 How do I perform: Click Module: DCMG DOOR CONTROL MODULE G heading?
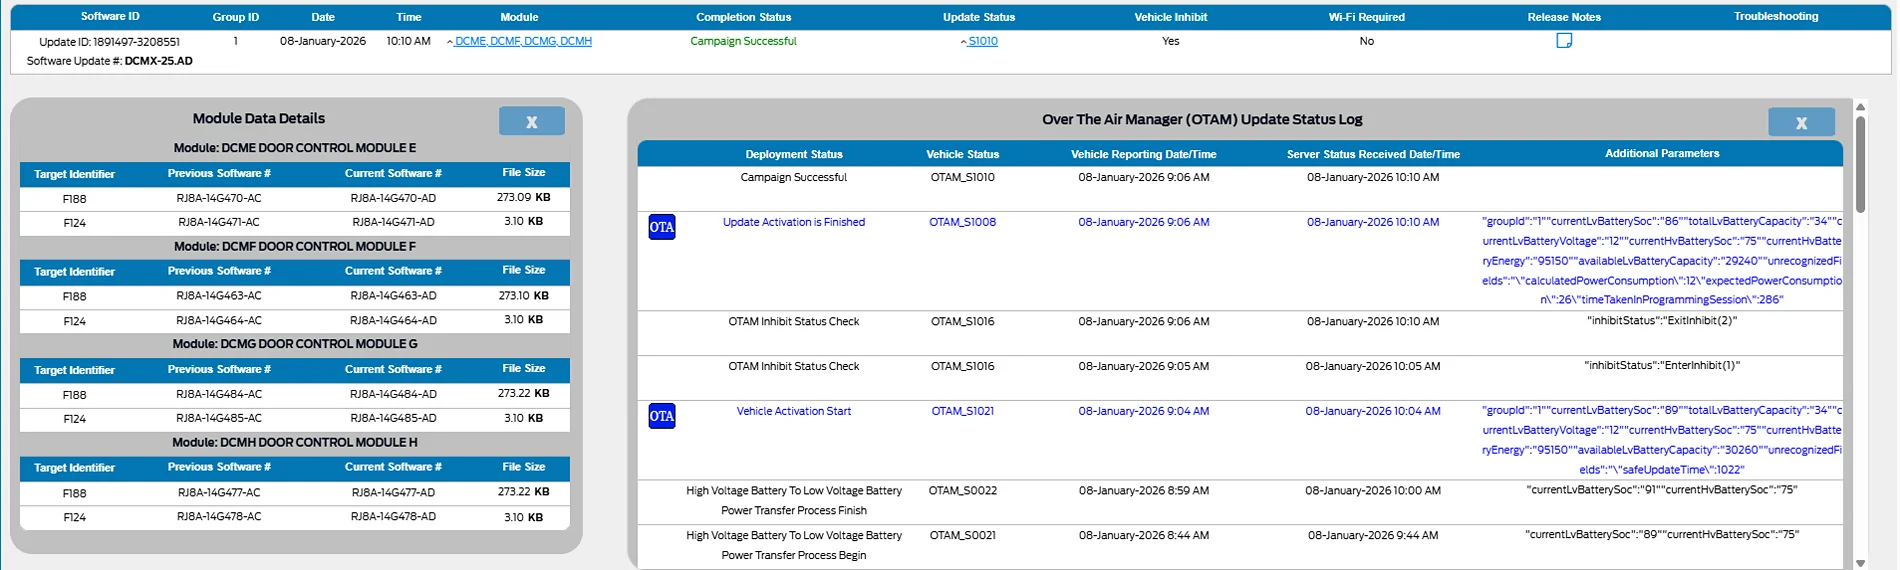(295, 344)
